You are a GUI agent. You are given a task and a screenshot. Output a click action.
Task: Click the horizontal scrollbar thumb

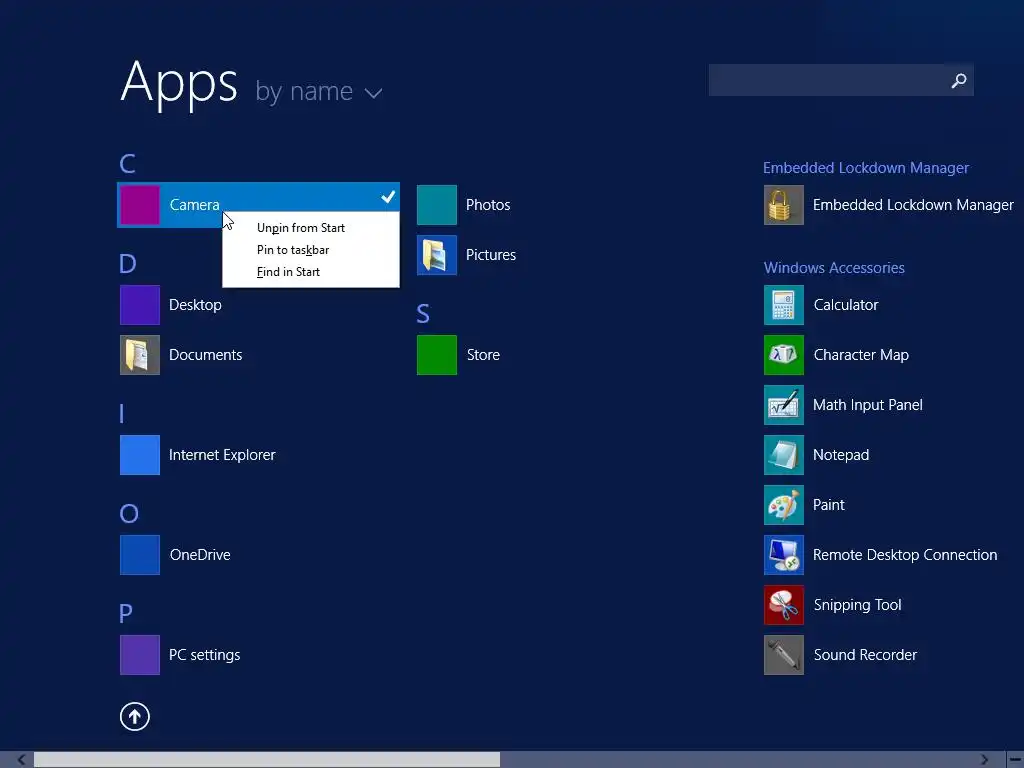(267, 760)
